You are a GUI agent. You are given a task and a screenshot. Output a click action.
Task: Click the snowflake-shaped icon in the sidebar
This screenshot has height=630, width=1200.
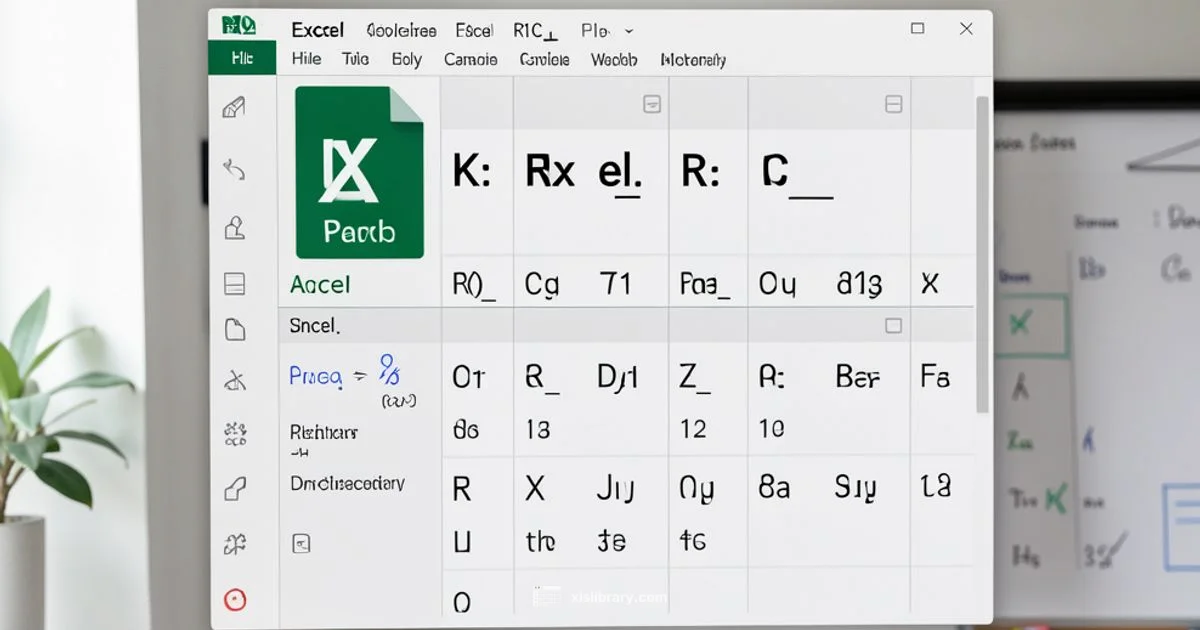[235, 430]
